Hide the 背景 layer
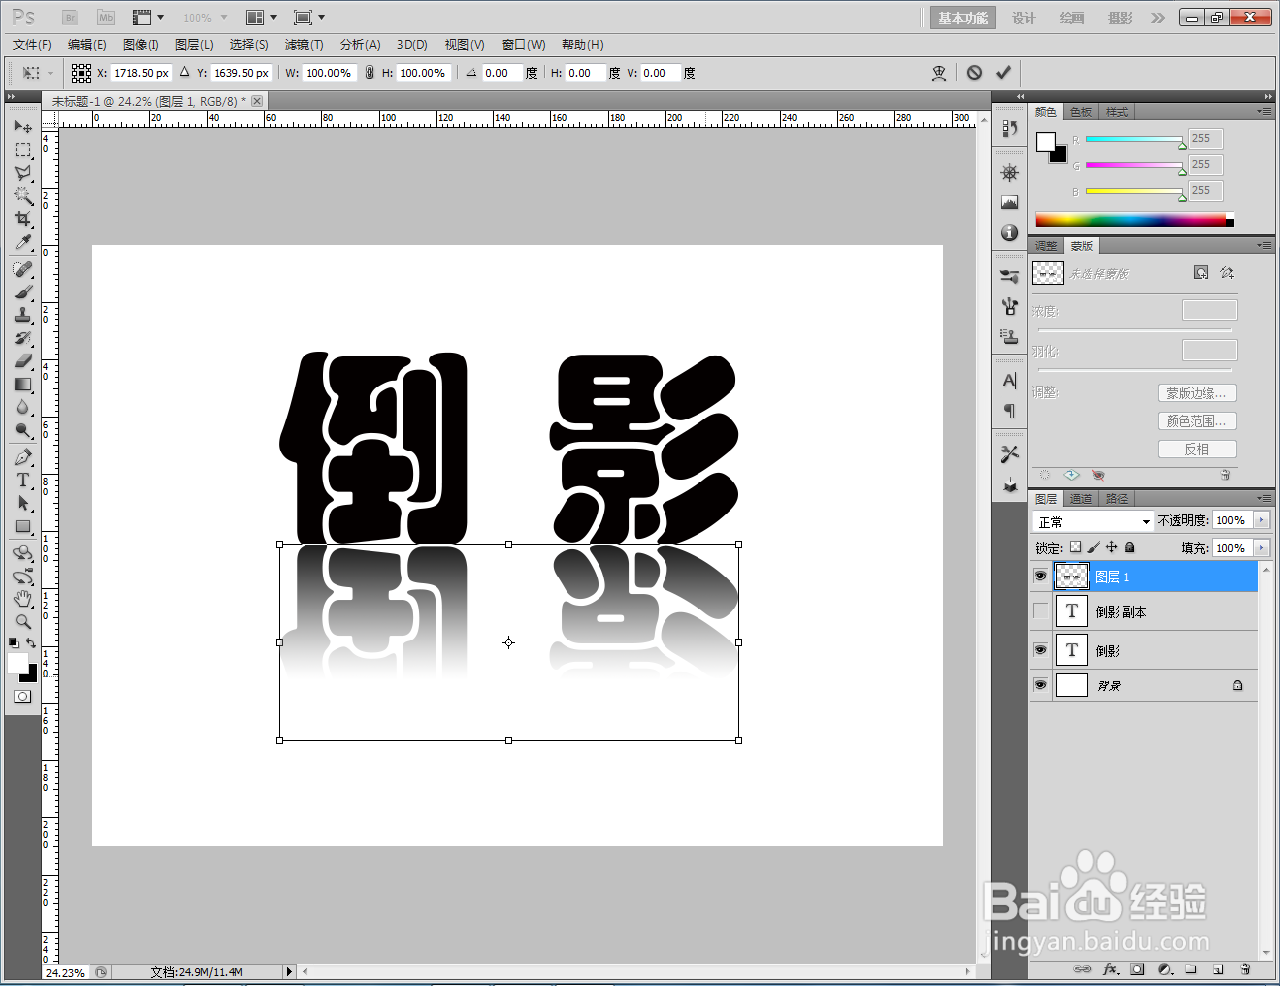The height and width of the screenshot is (986, 1280). pyautogui.click(x=1041, y=685)
